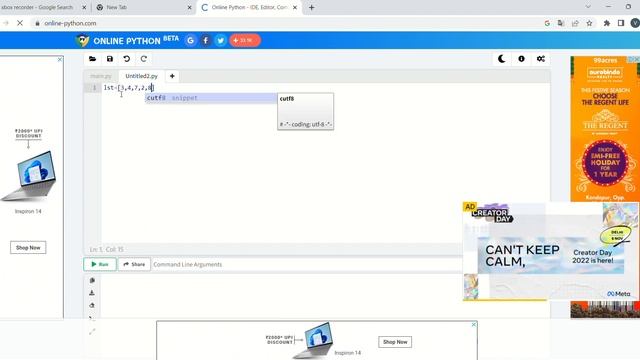640x360 pixels.
Task: Toggle dark mode with the moon icon
Action: point(502,59)
